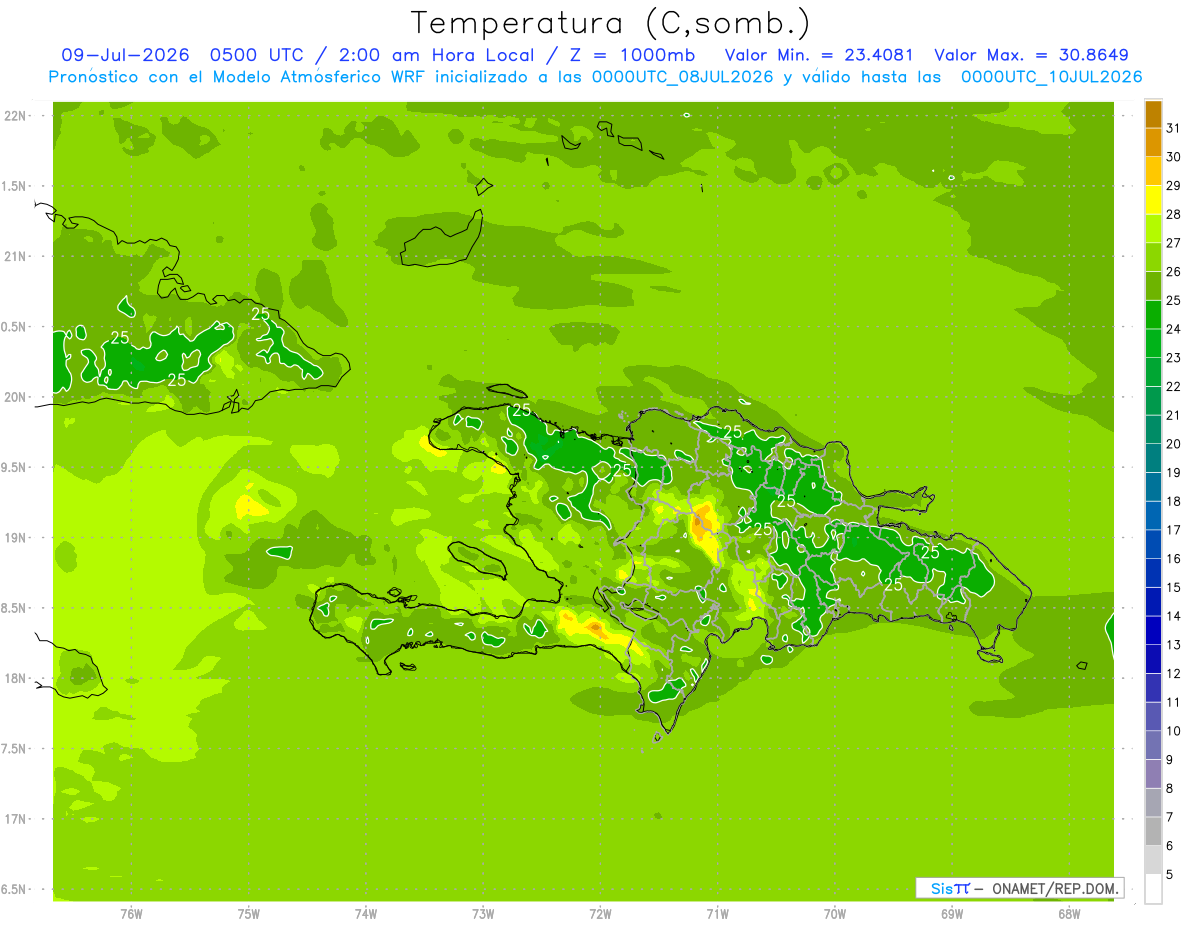Select the 0000UTC_08JUL2026 initialization time
This screenshot has width=1200, height=927.
[x=683, y=77]
